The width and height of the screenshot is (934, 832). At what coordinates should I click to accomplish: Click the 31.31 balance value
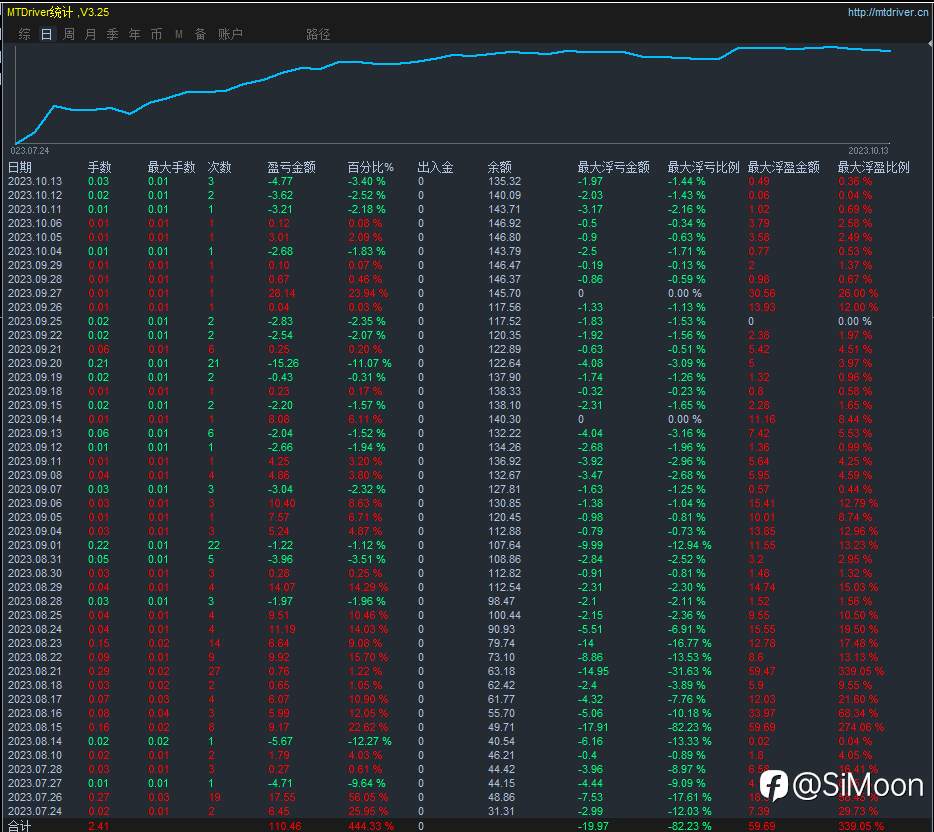(x=501, y=811)
